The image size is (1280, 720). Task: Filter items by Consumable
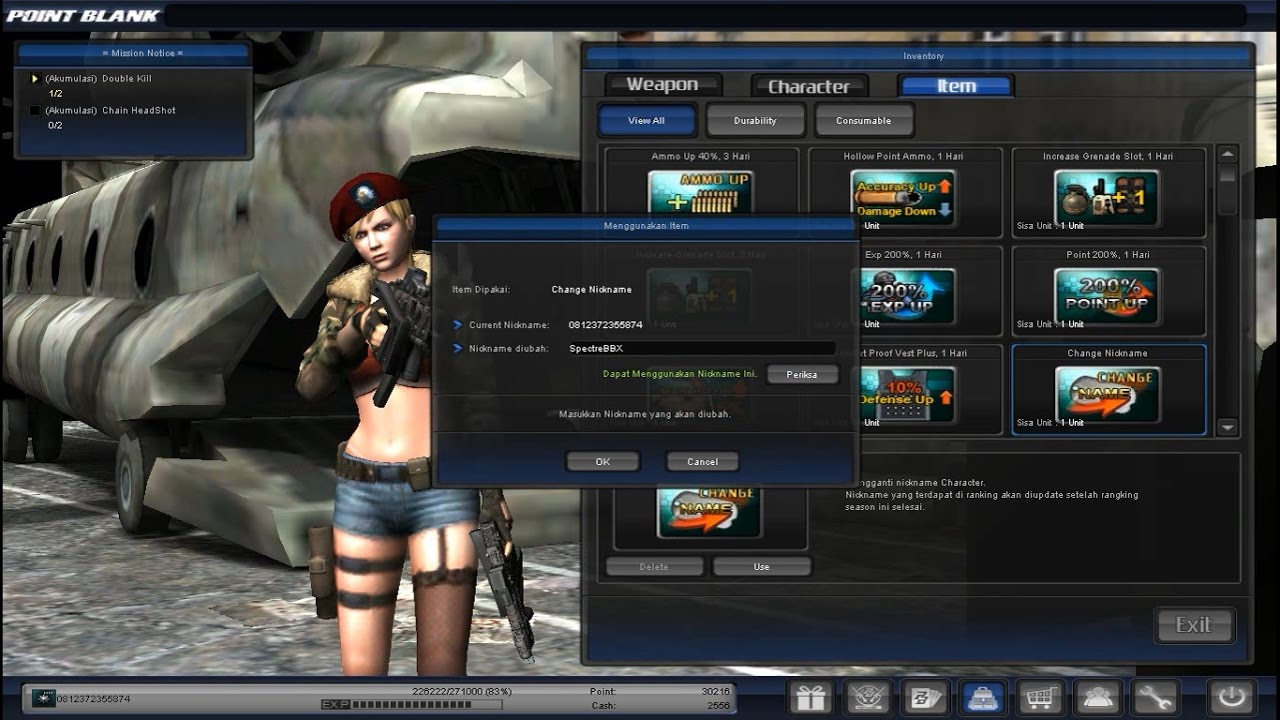pyautogui.click(x=863, y=120)
